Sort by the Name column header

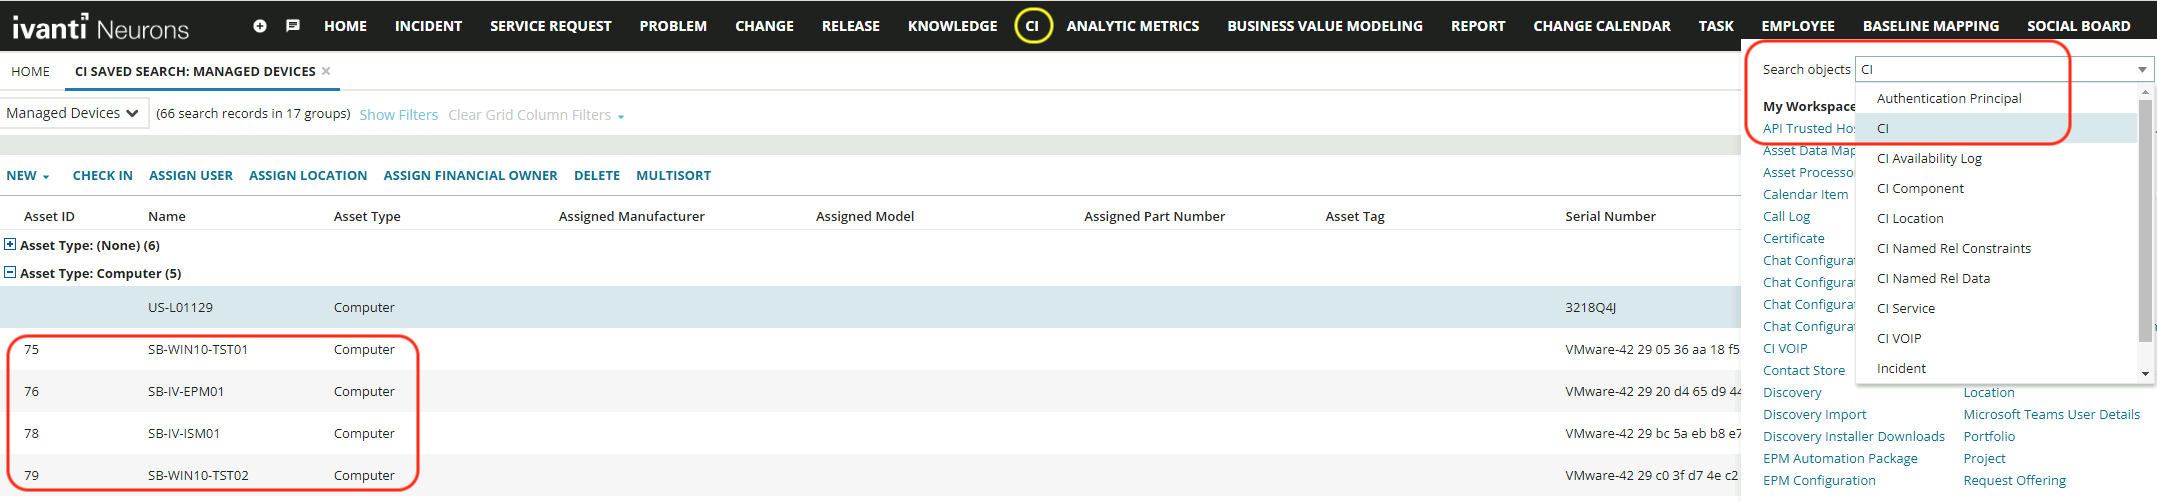pyautogui.click(x=167, y=216)
